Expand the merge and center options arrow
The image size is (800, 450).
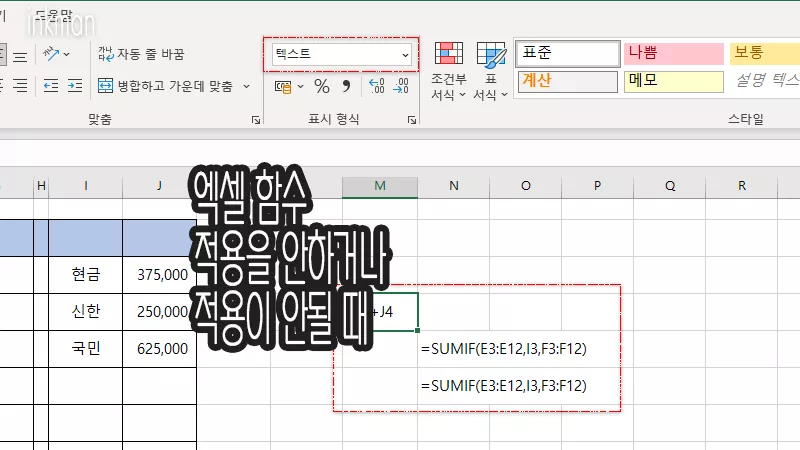click(x=247, y=86)
